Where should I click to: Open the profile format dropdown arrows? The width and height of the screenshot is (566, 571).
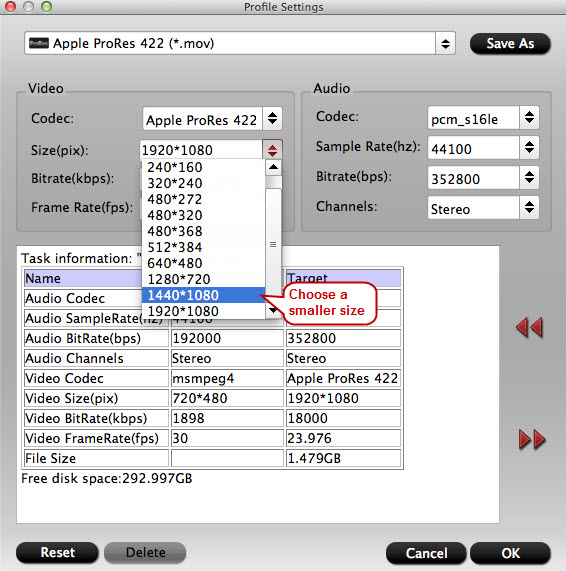(445, 44)
